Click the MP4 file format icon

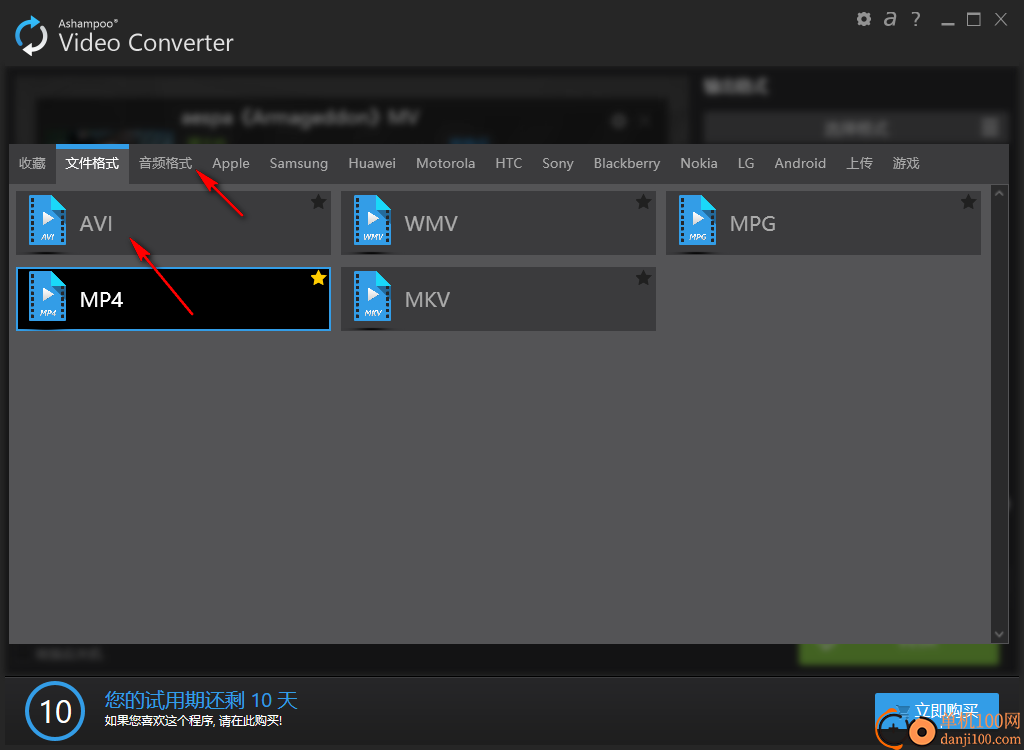48,296
